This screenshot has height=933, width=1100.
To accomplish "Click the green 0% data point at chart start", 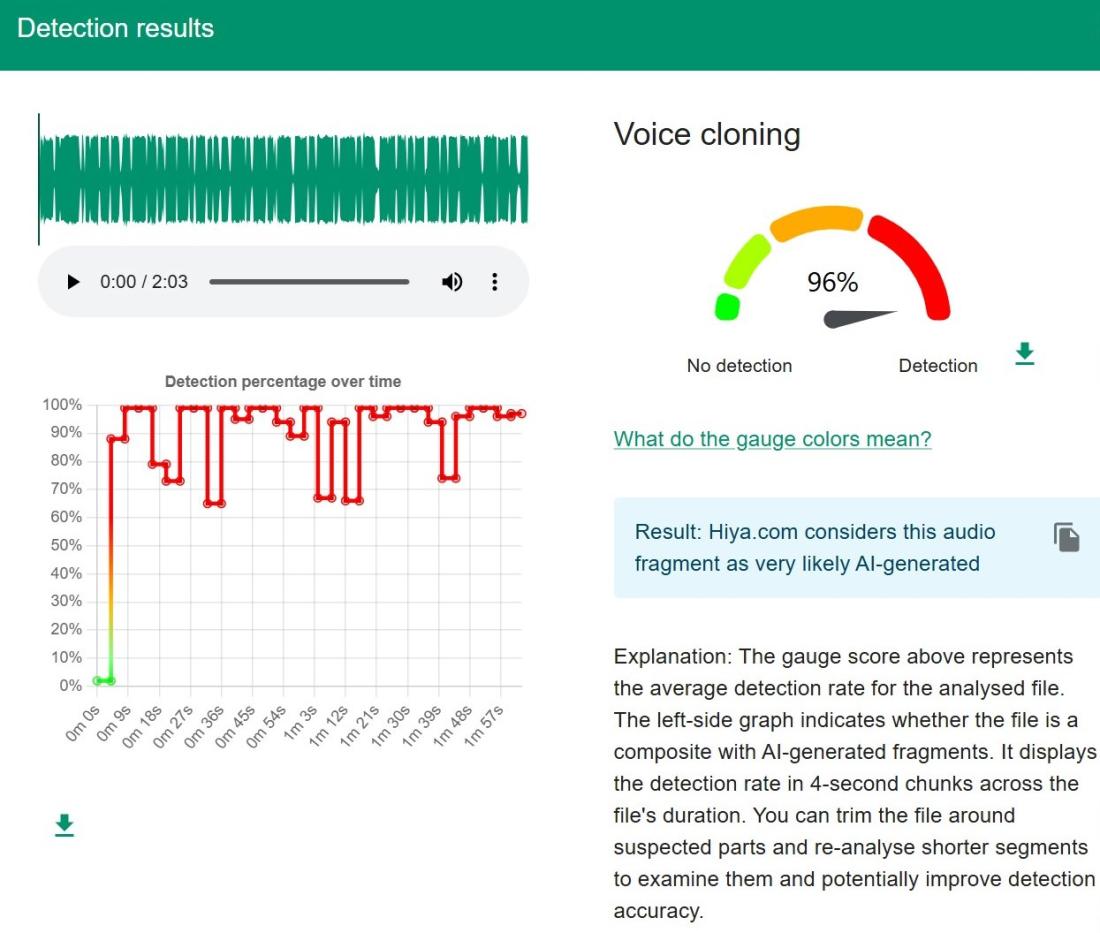I will (x=98, y=680).
